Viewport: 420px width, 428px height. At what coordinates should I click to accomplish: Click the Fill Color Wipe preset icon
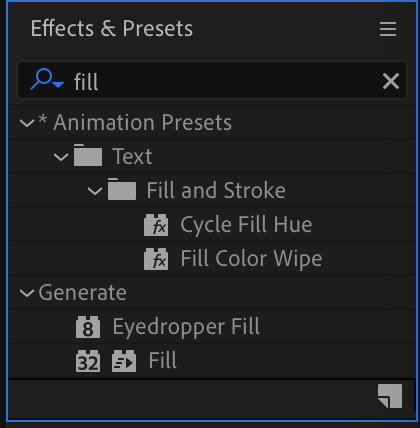(156, 259)
